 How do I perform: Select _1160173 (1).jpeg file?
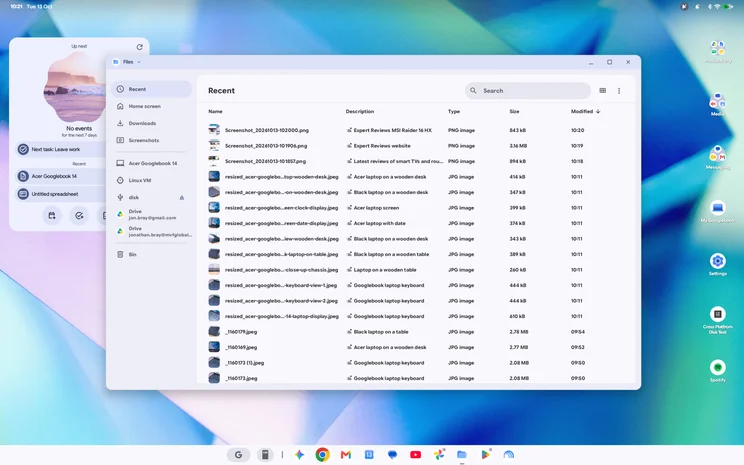[244, 363]
